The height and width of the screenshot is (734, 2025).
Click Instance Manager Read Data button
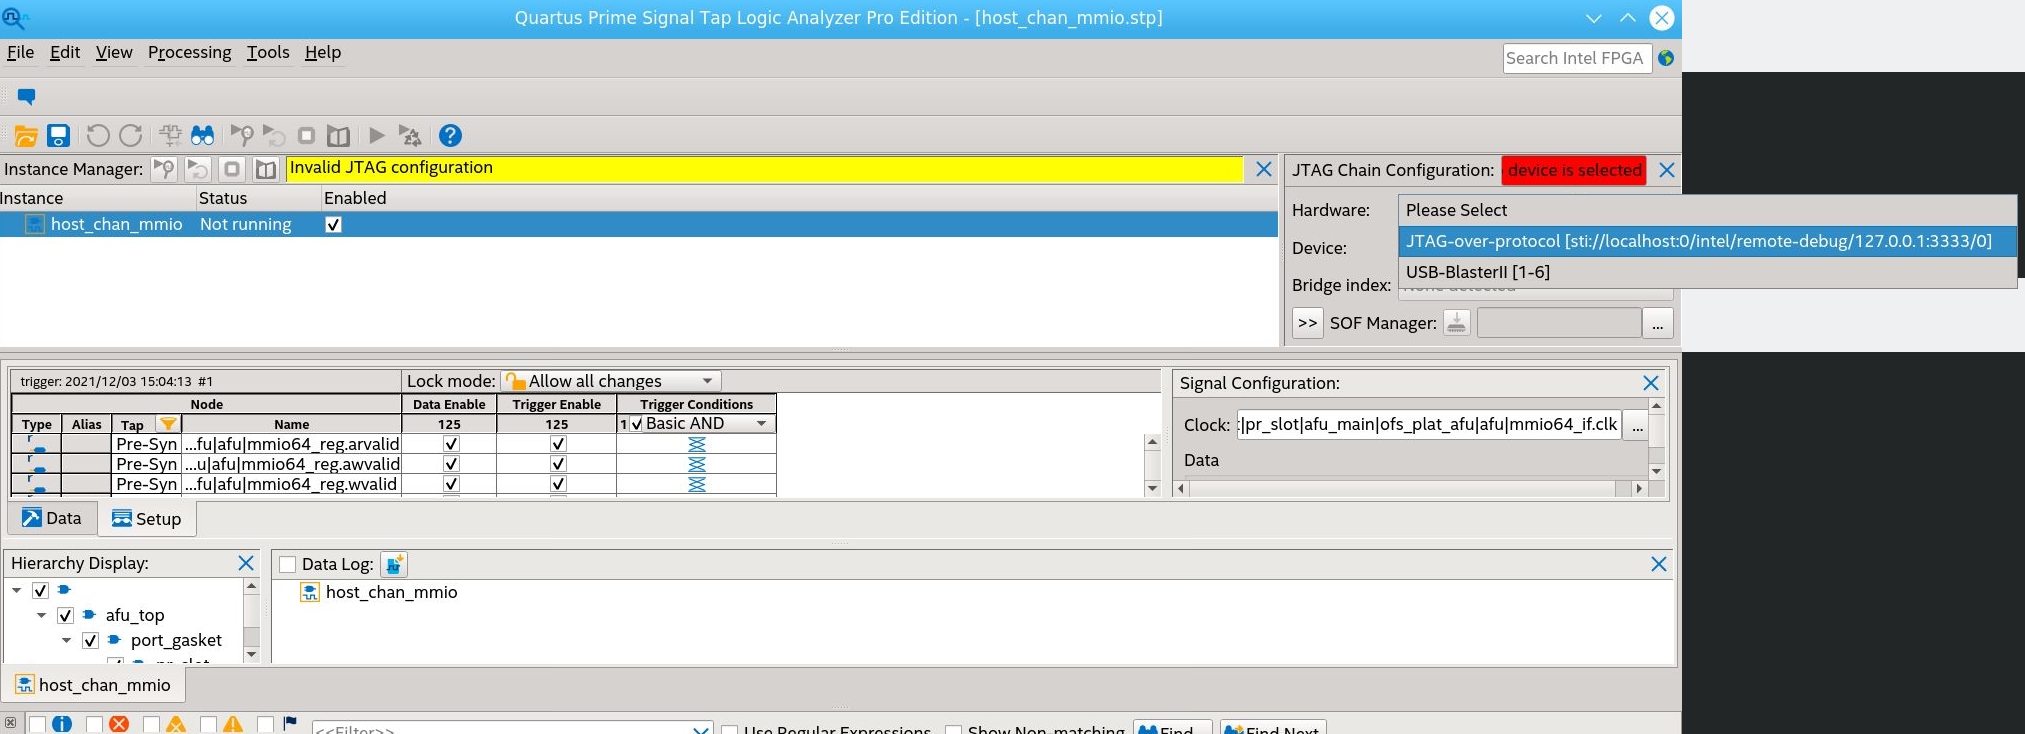266,170
